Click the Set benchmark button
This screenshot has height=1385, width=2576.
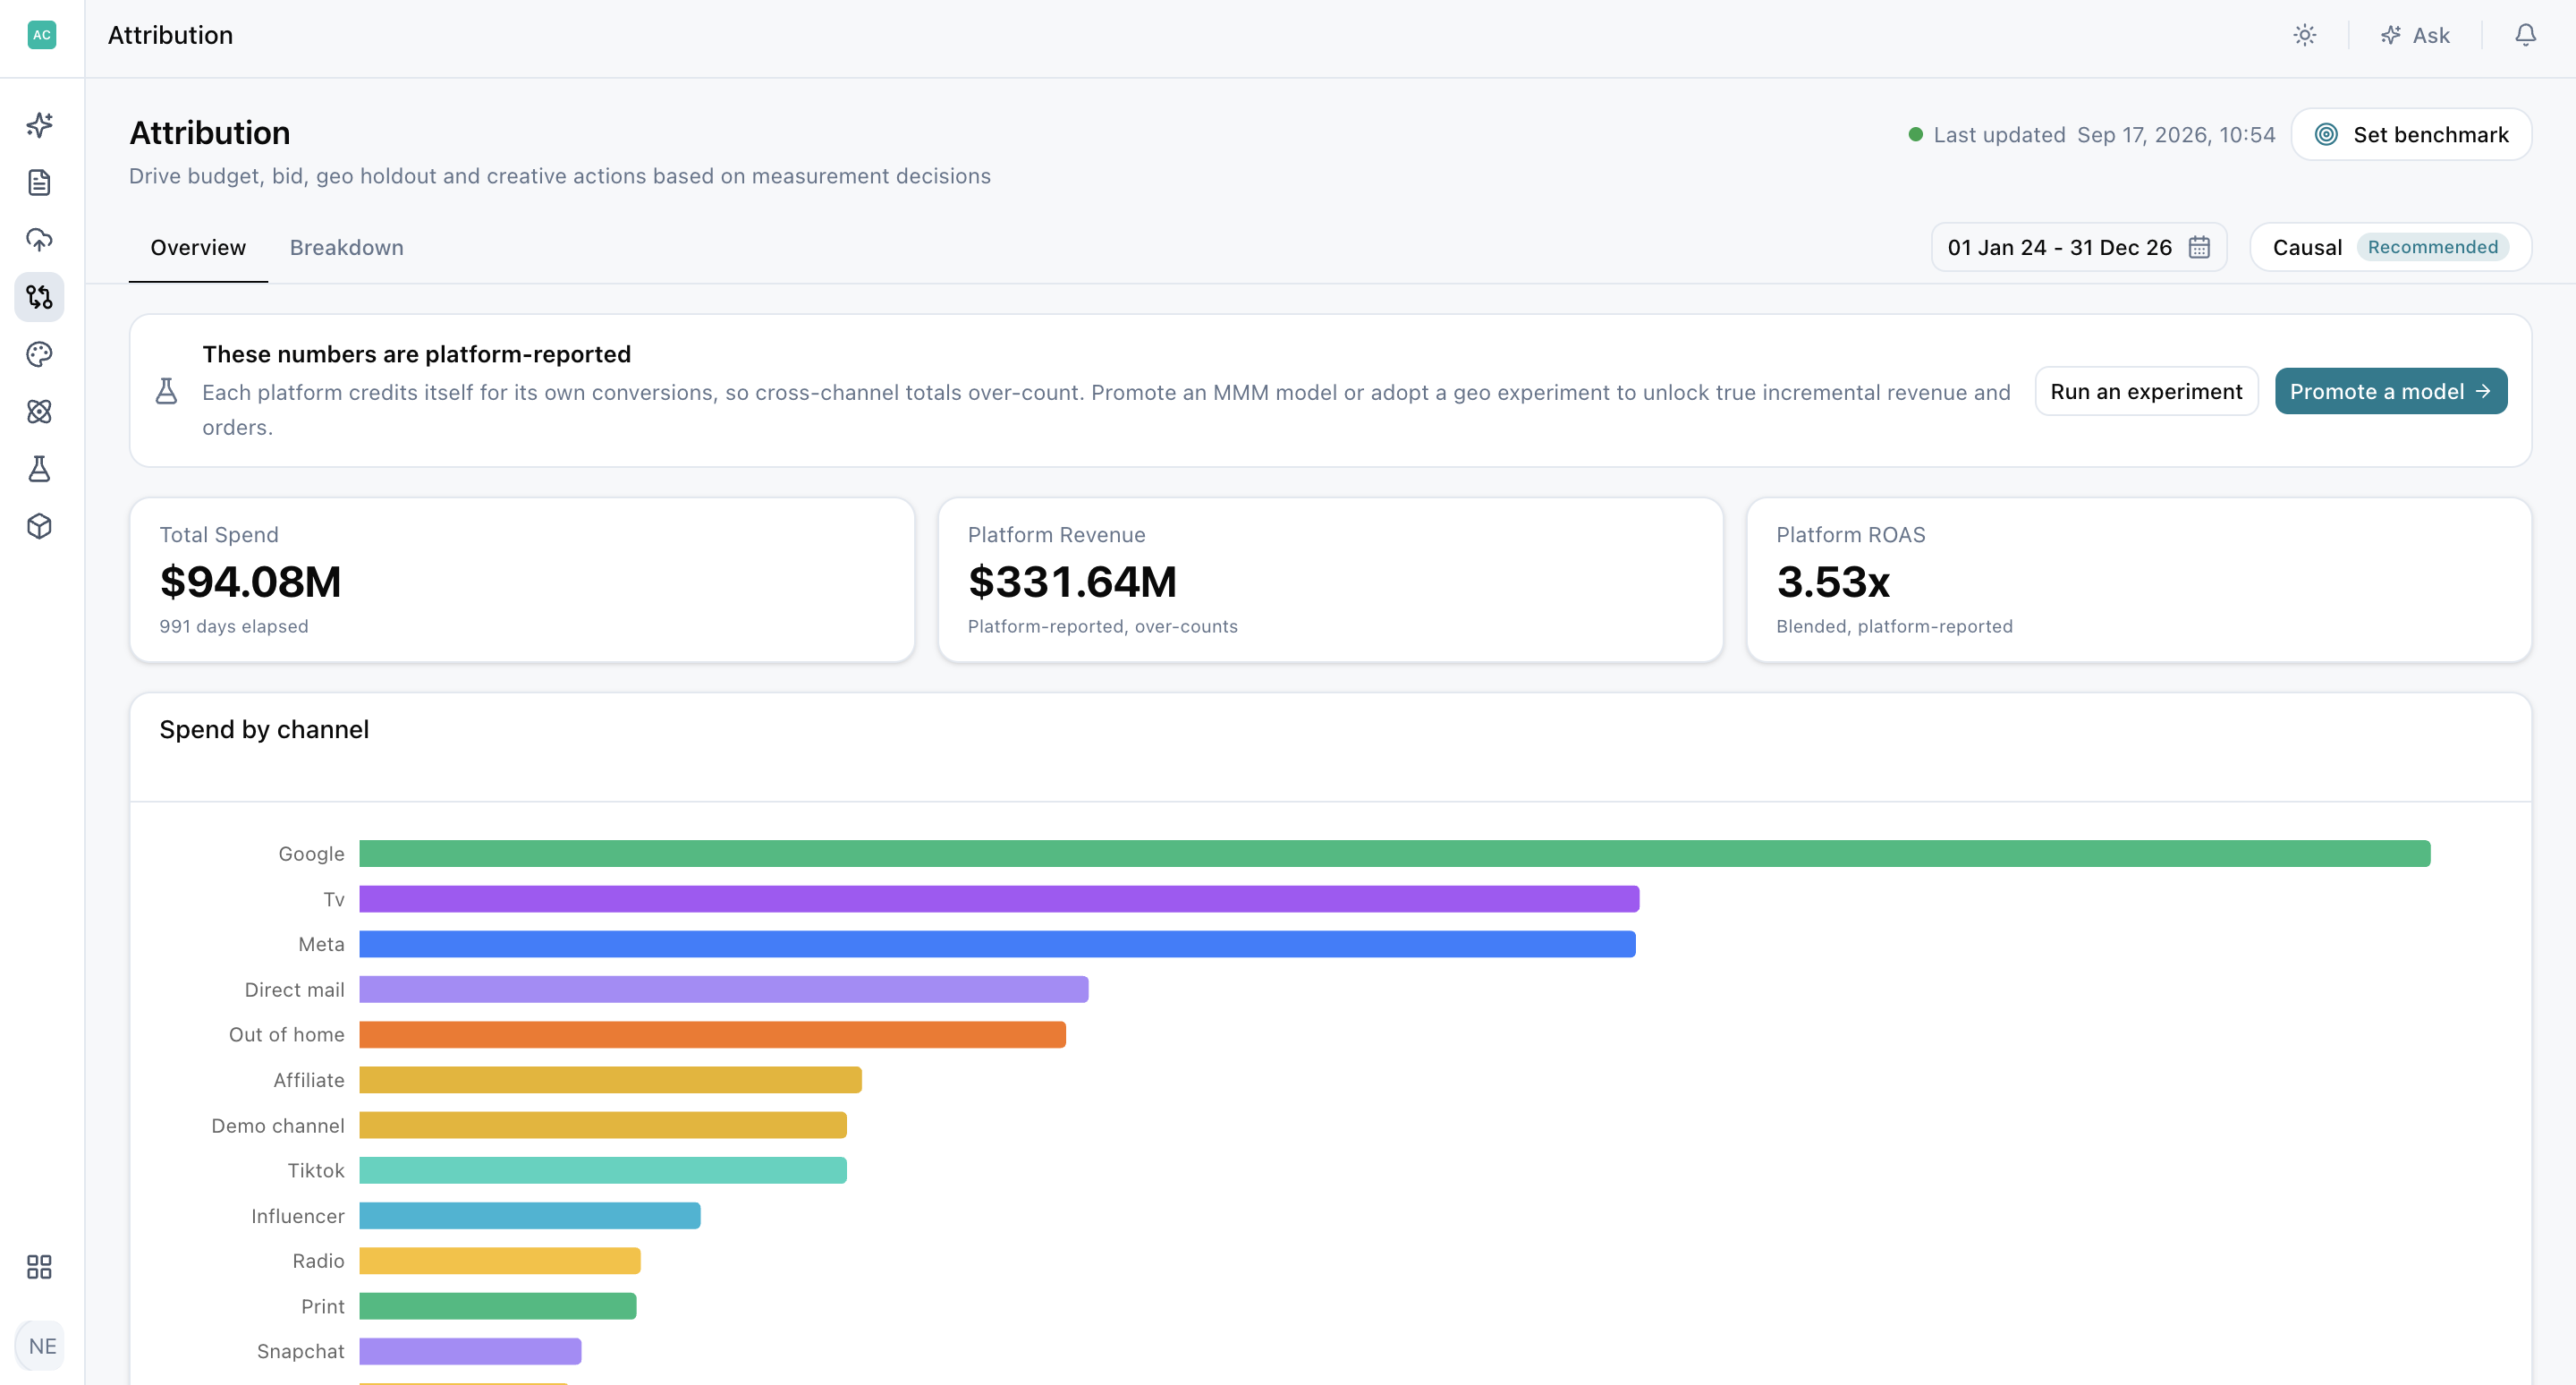(x=2411, y=135)
